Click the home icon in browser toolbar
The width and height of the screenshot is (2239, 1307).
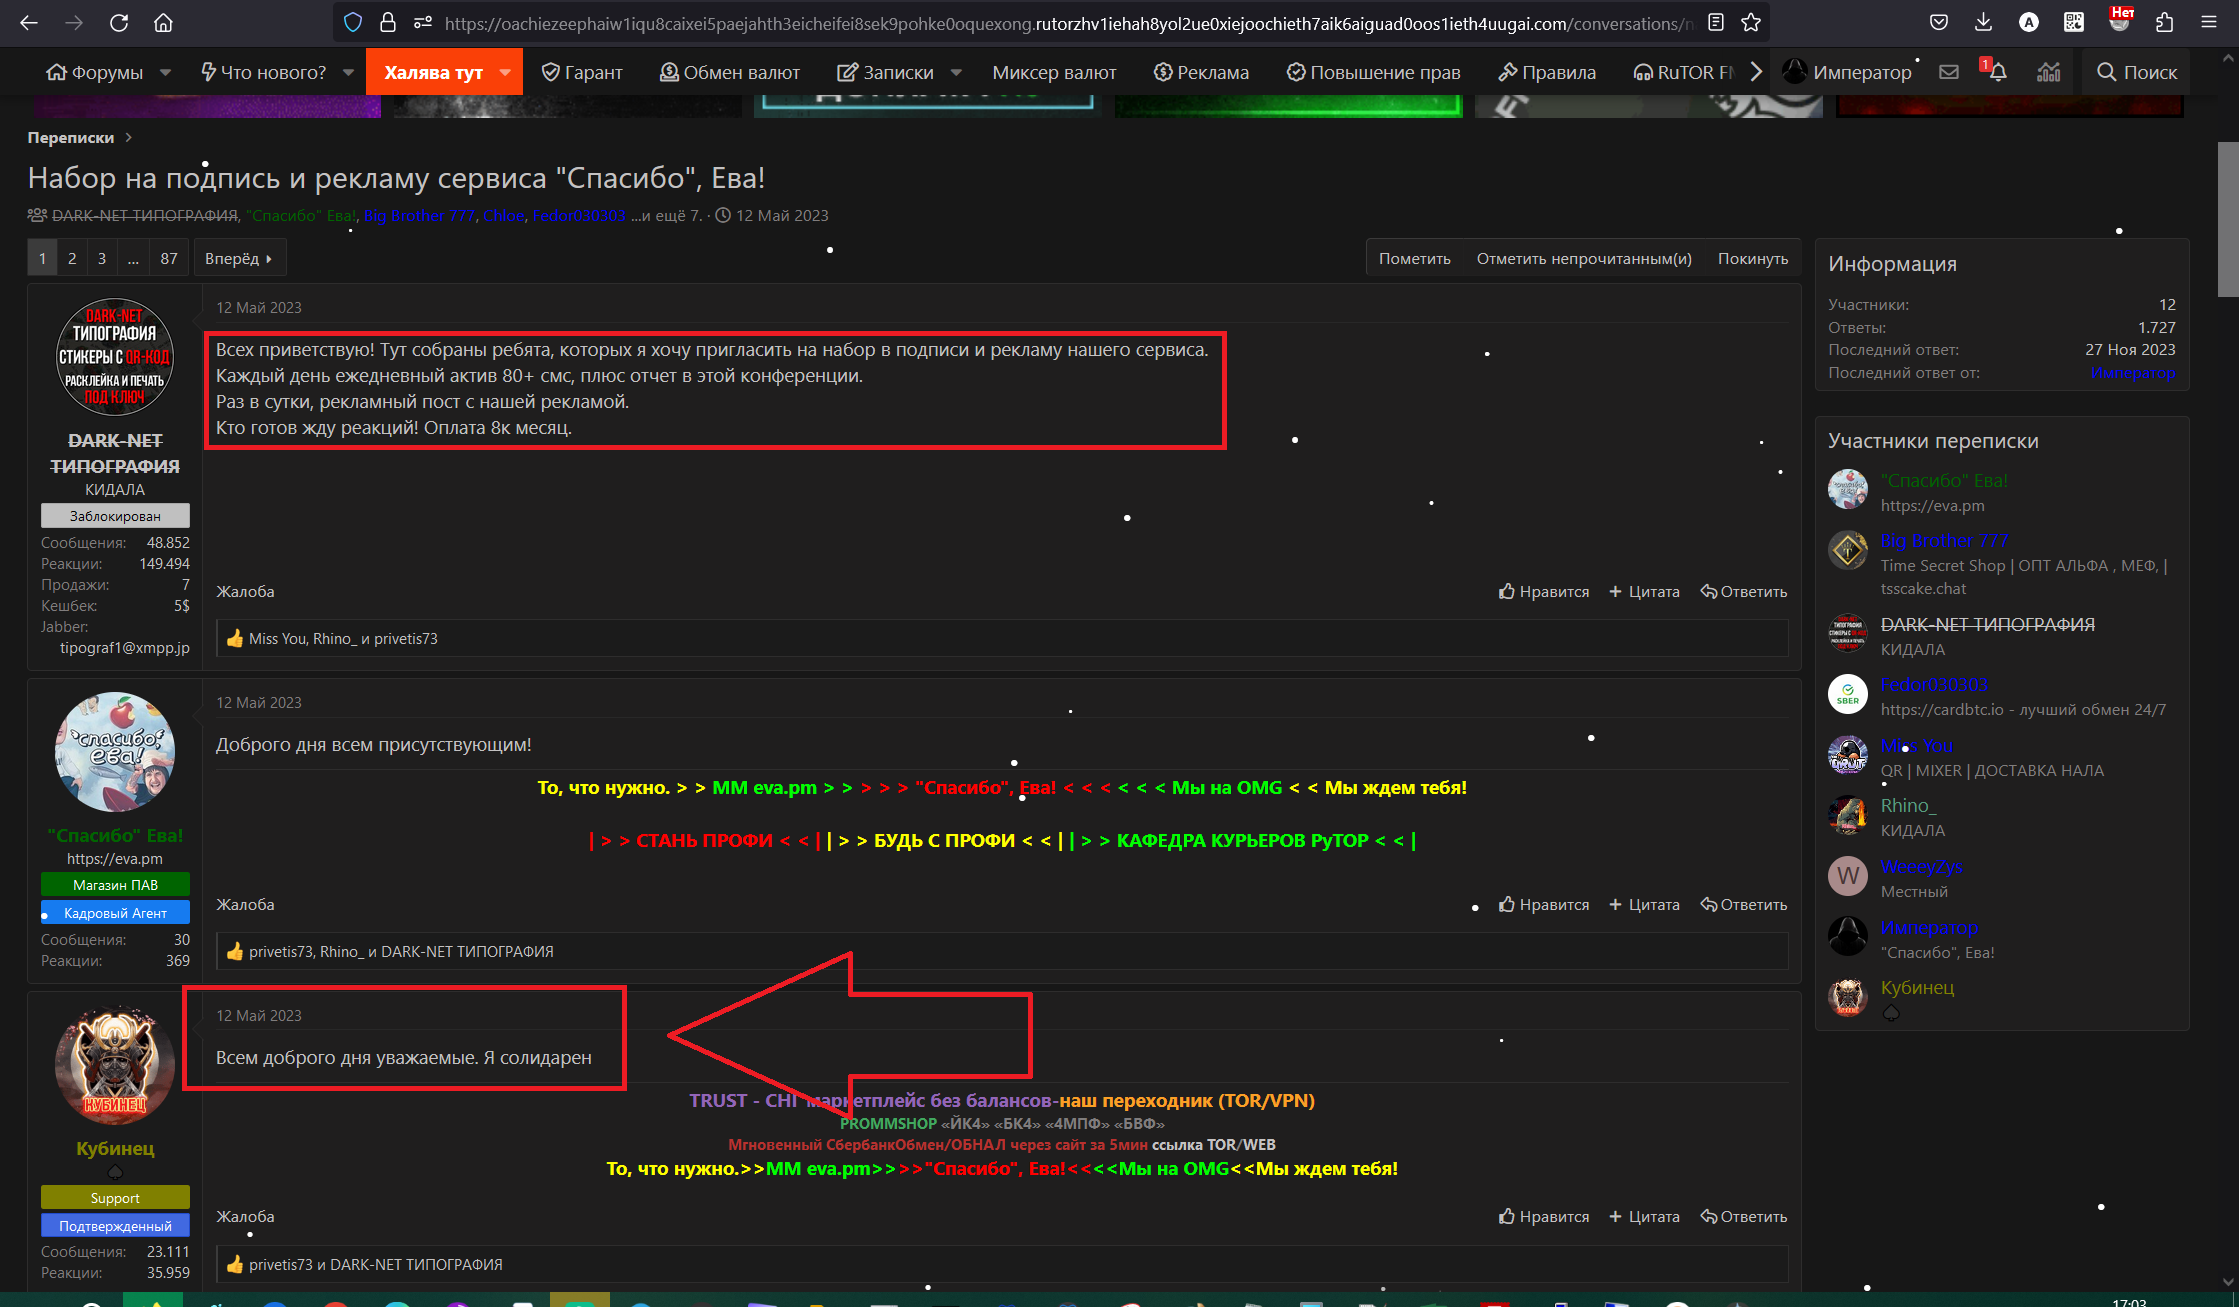pos(163,22)
